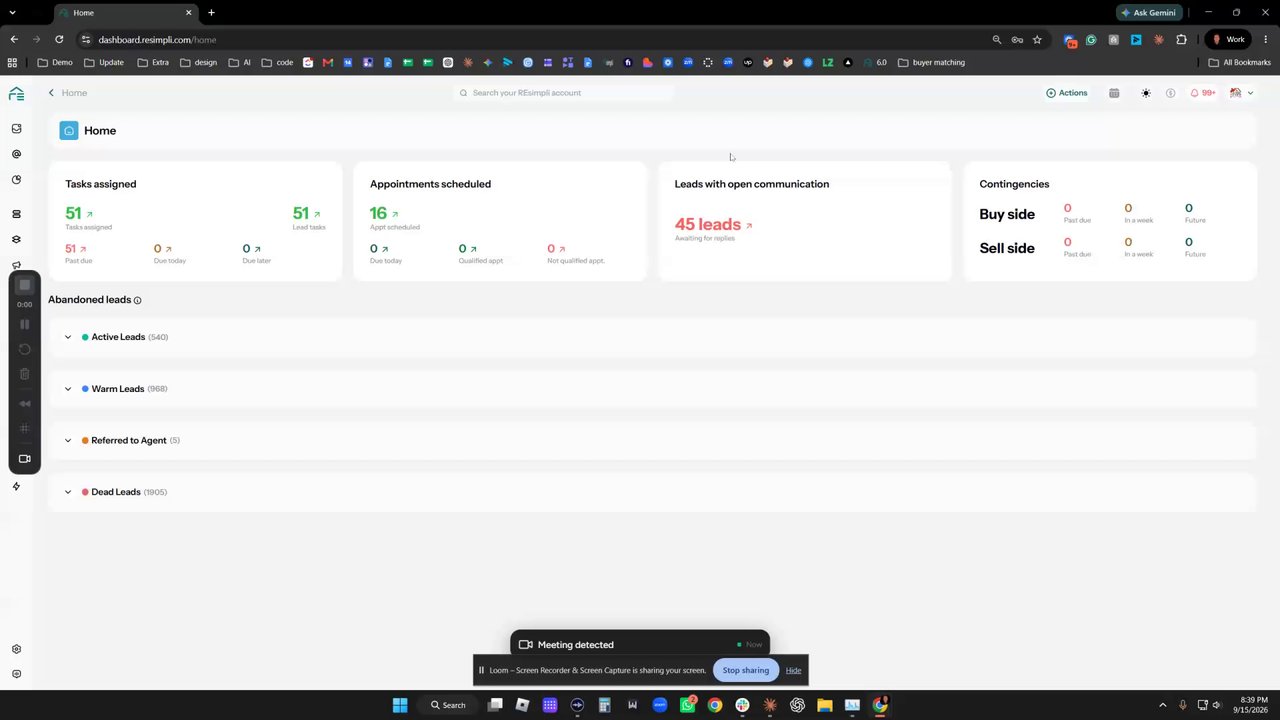
Task: Open the Actions menu
Action: point(1066,93)
